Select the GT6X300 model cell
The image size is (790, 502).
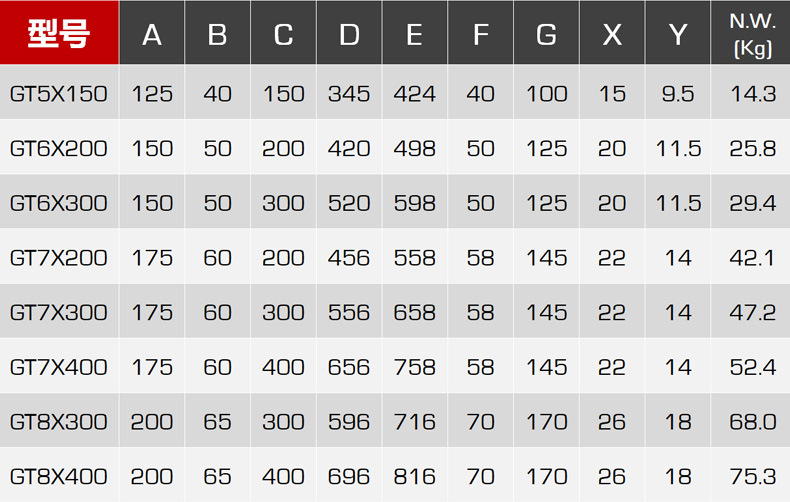(x=59, y=203)
